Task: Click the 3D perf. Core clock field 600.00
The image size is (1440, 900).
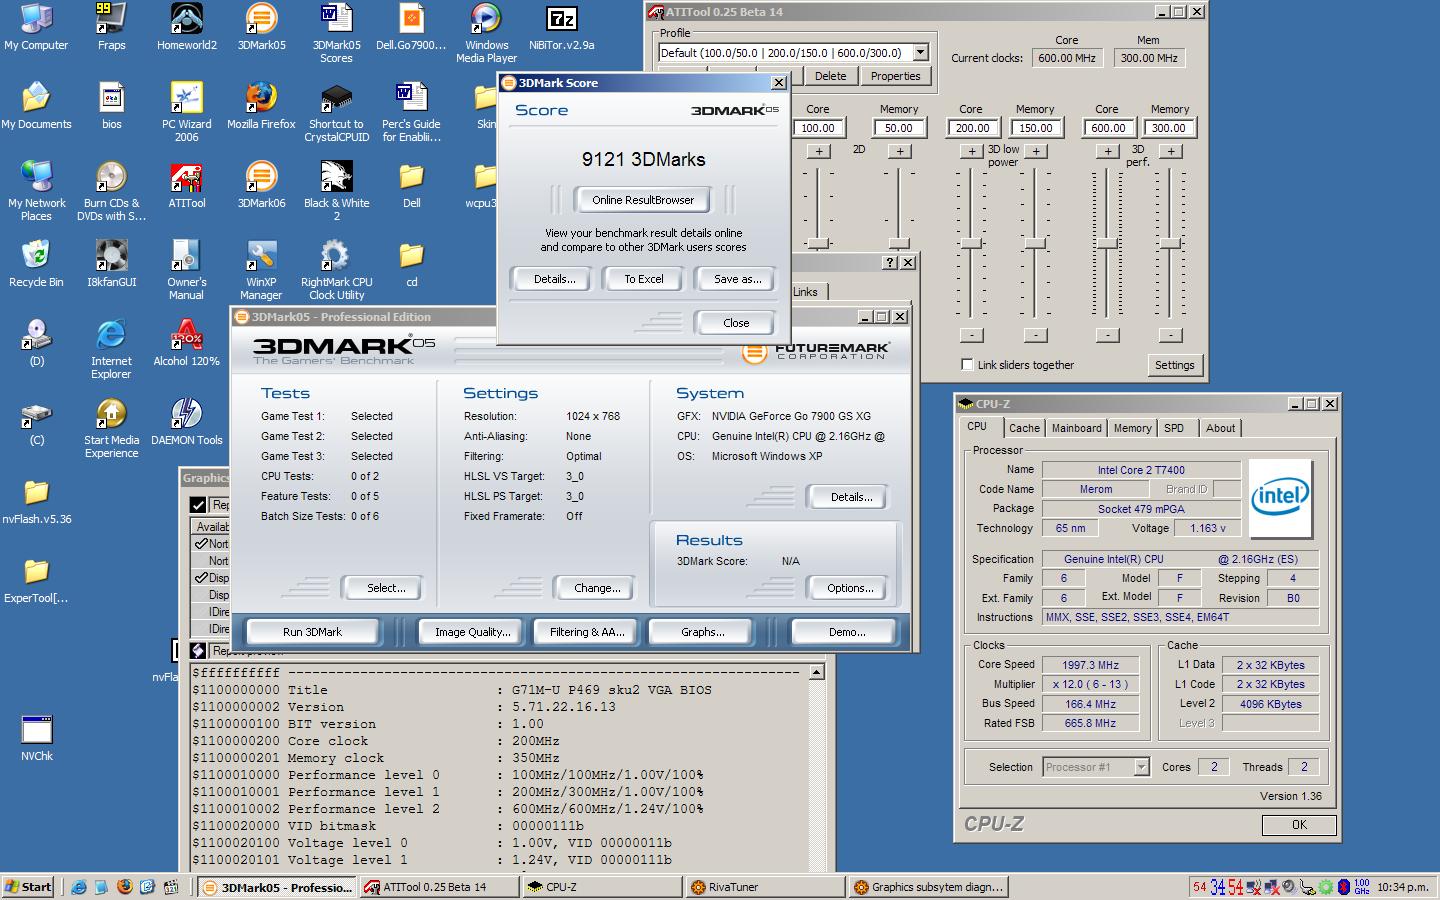Action: (1107, 128)
